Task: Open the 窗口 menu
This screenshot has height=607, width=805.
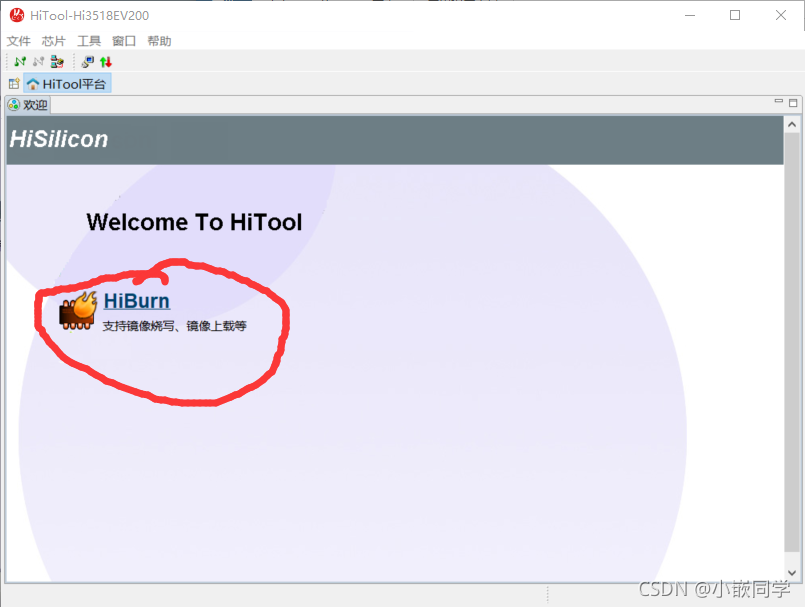Action: [124, 41]
